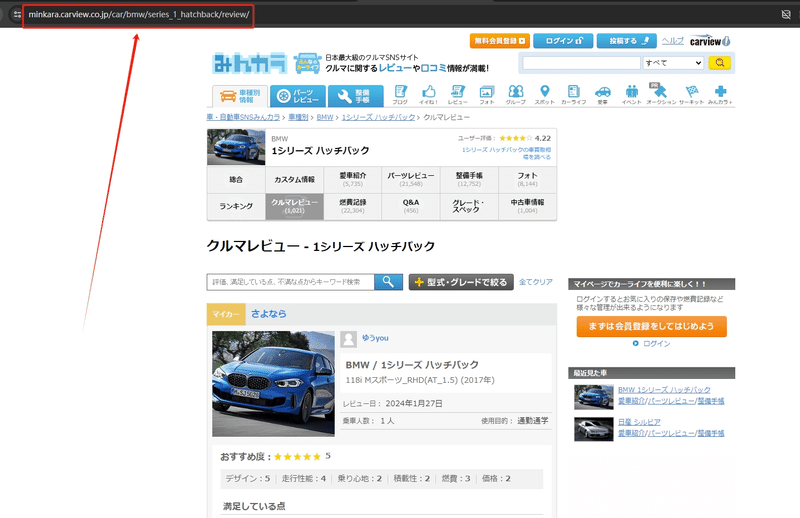Click the 日産 シルビア thumbnail in sidebar
Screen dimensions: 800x518
[x=593, y=429]
